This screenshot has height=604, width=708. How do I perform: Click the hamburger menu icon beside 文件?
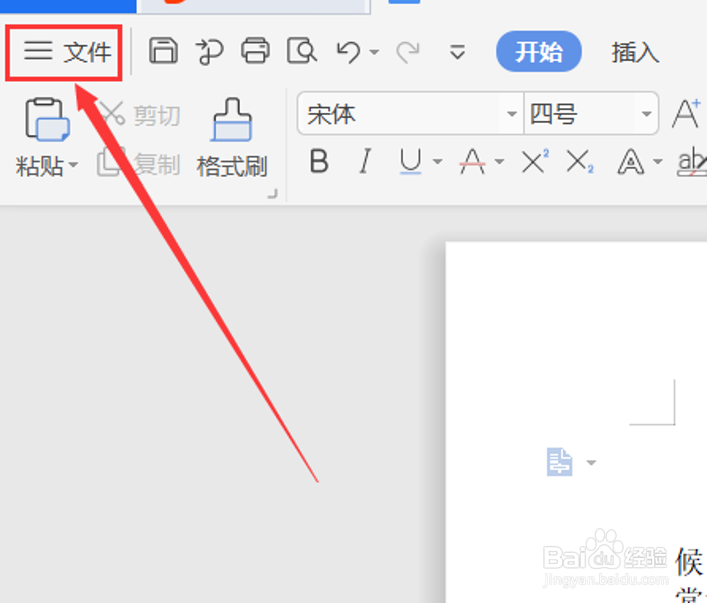[38, 51]
